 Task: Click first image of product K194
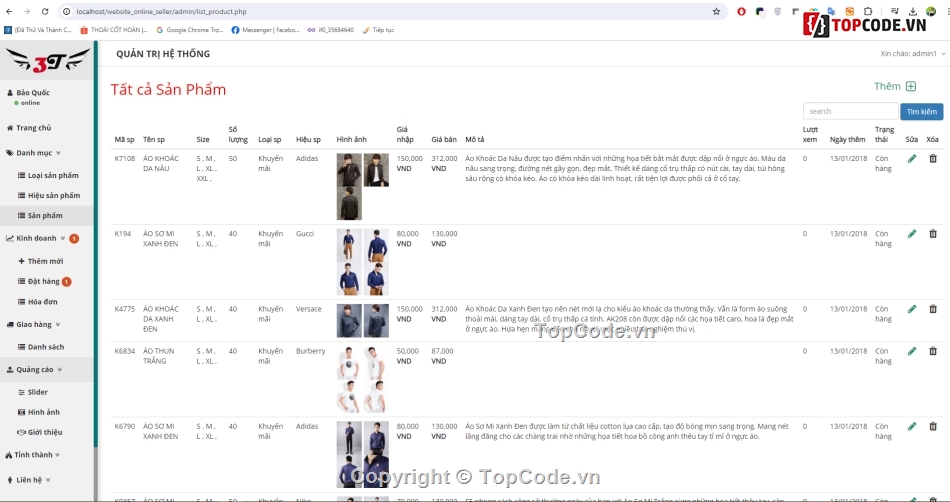[x=349, y=245]
